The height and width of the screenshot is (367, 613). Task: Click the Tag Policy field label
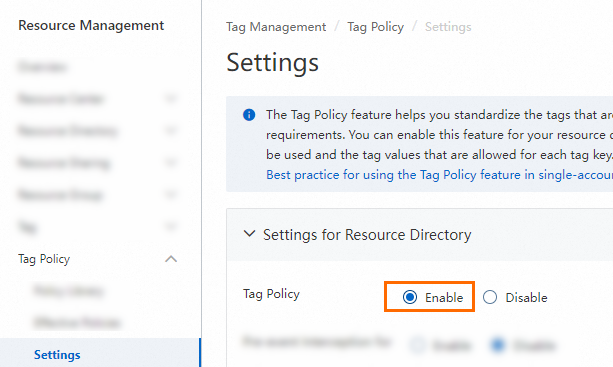pyautogui.click(x=271, y=294)
